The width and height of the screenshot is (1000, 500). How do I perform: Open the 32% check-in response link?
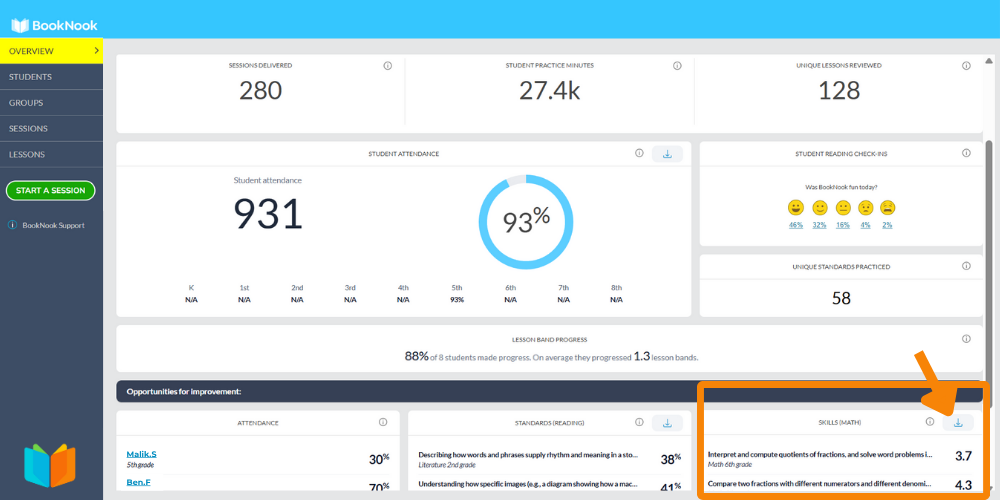(820, 225)
